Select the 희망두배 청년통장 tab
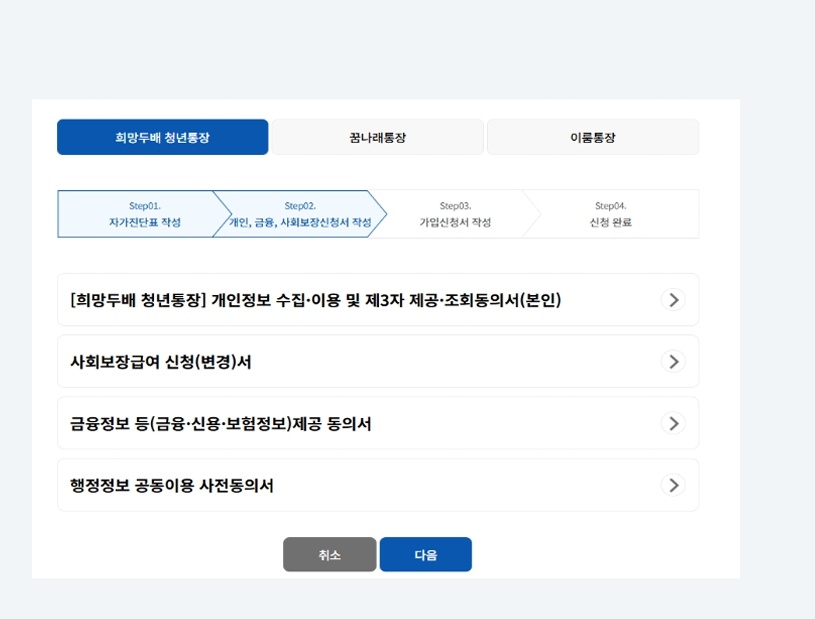 163,137
